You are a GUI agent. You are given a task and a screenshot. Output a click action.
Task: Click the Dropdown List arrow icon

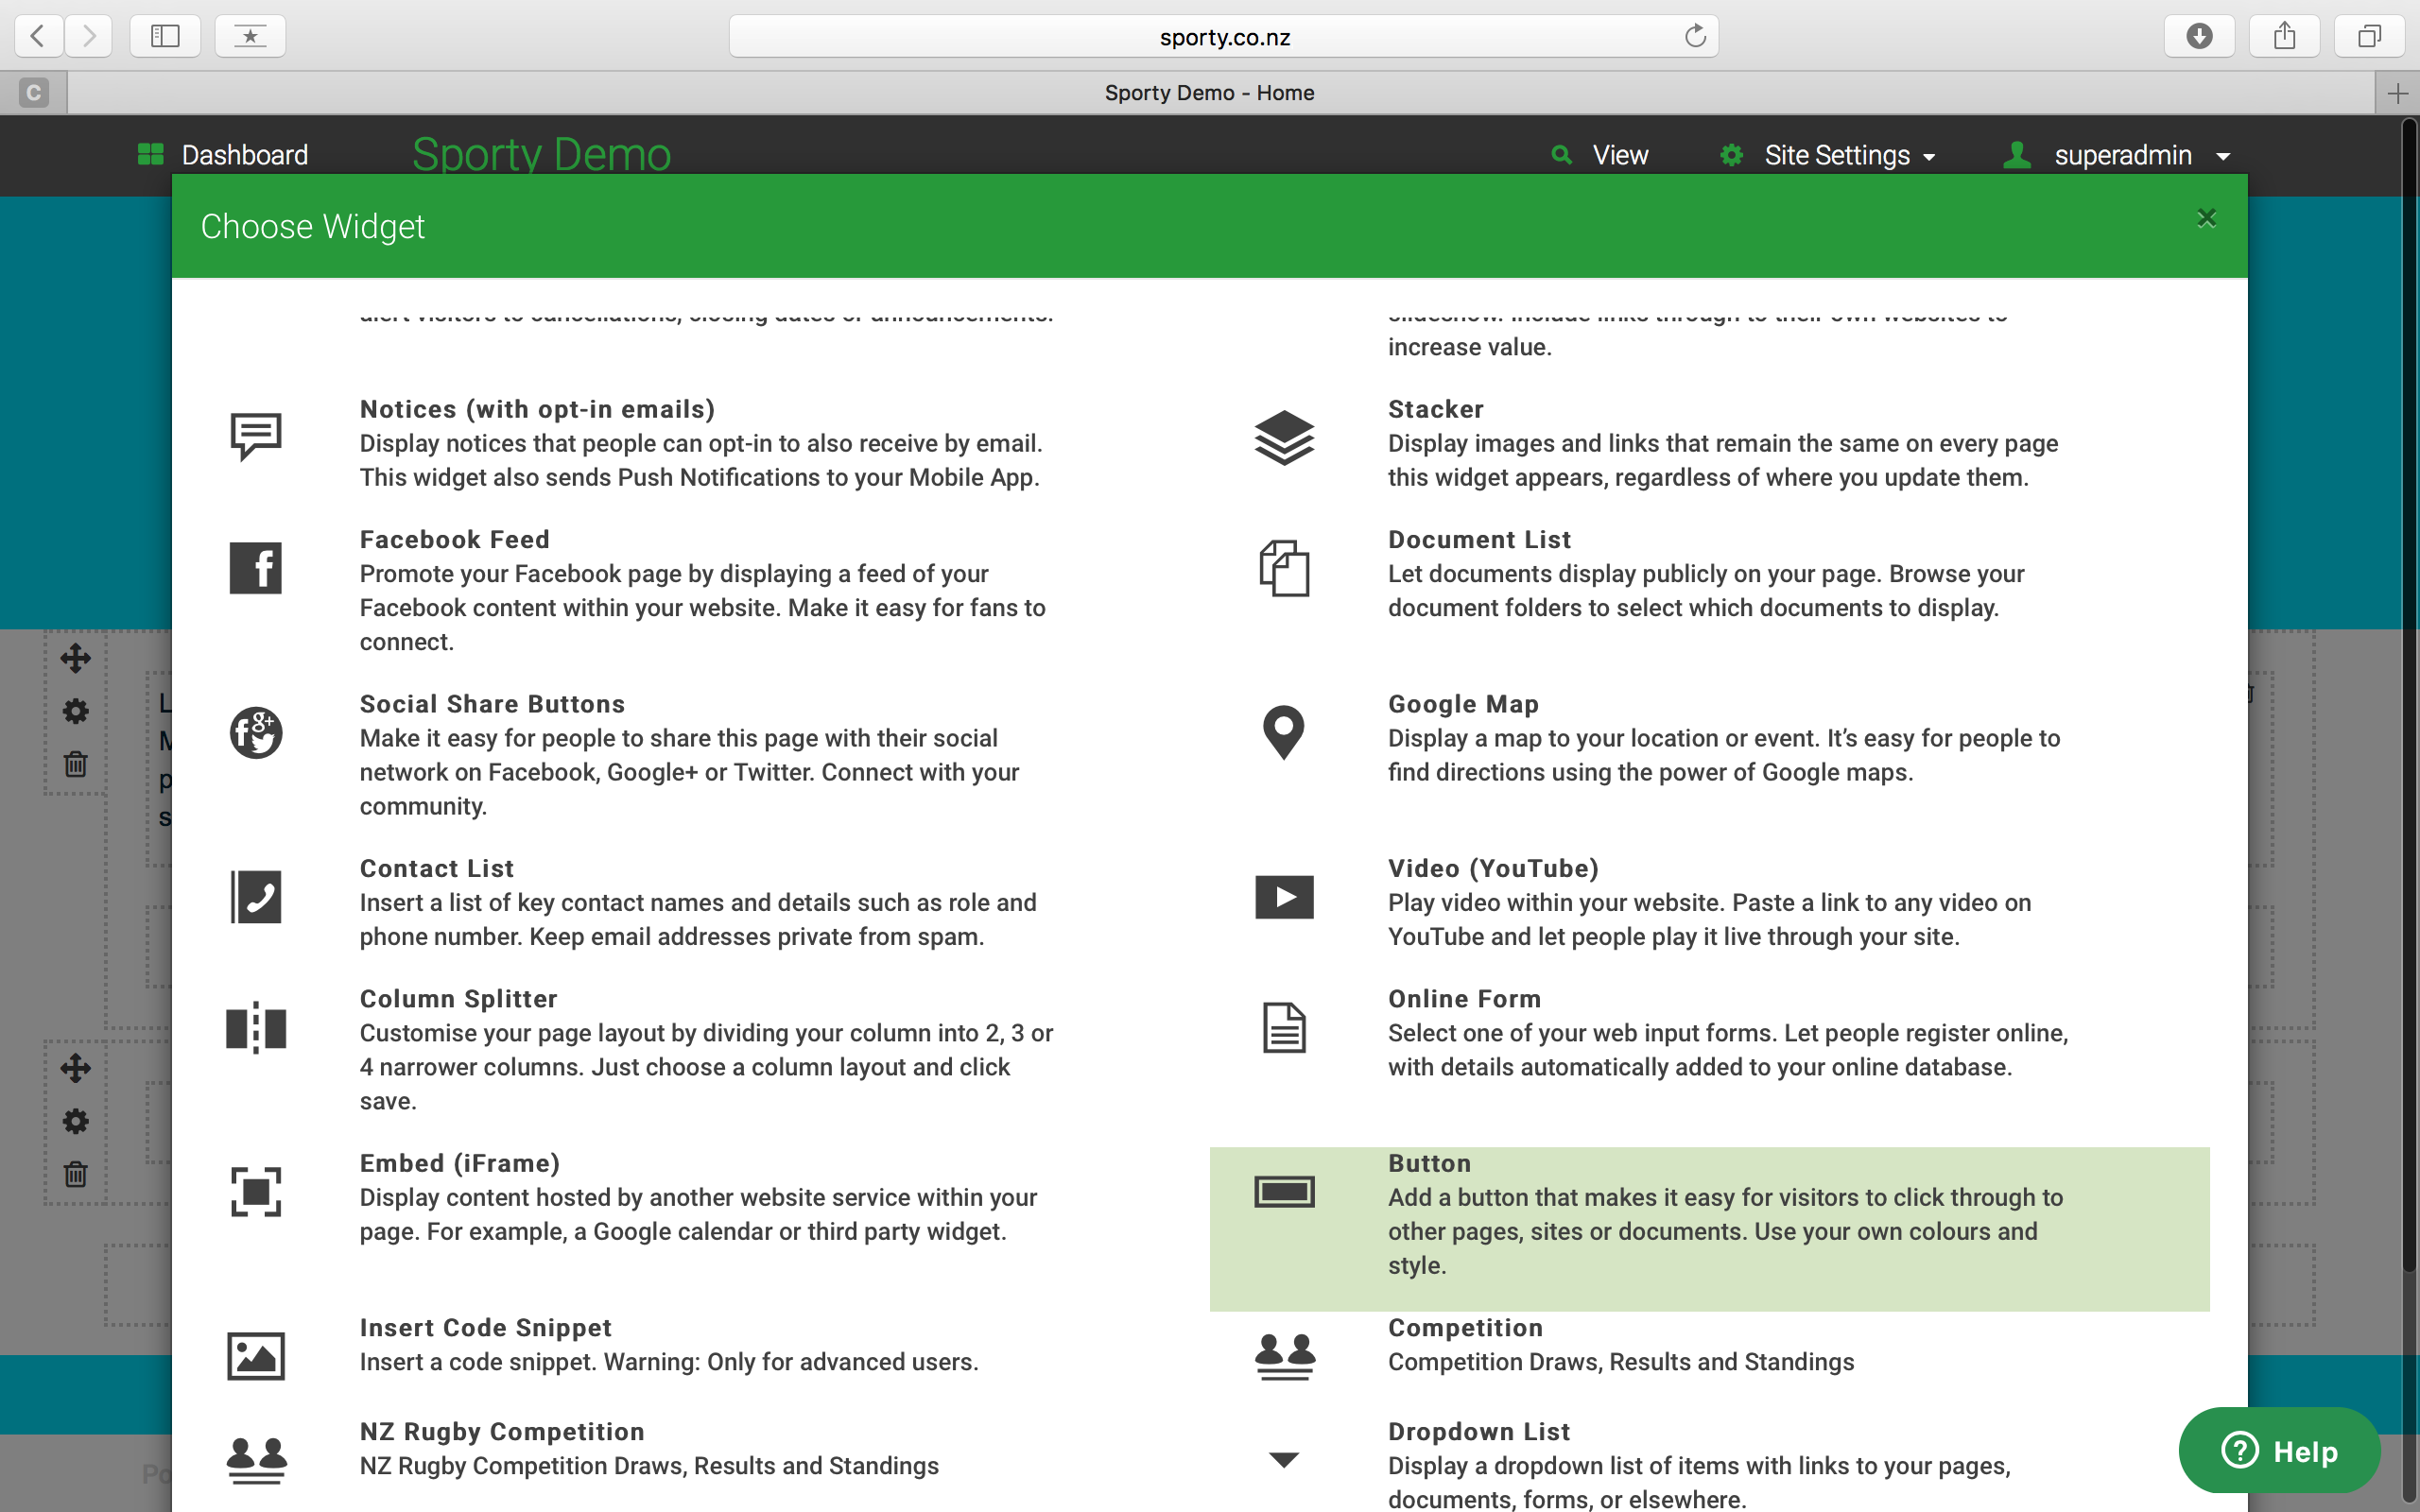coord(1284,1460)
